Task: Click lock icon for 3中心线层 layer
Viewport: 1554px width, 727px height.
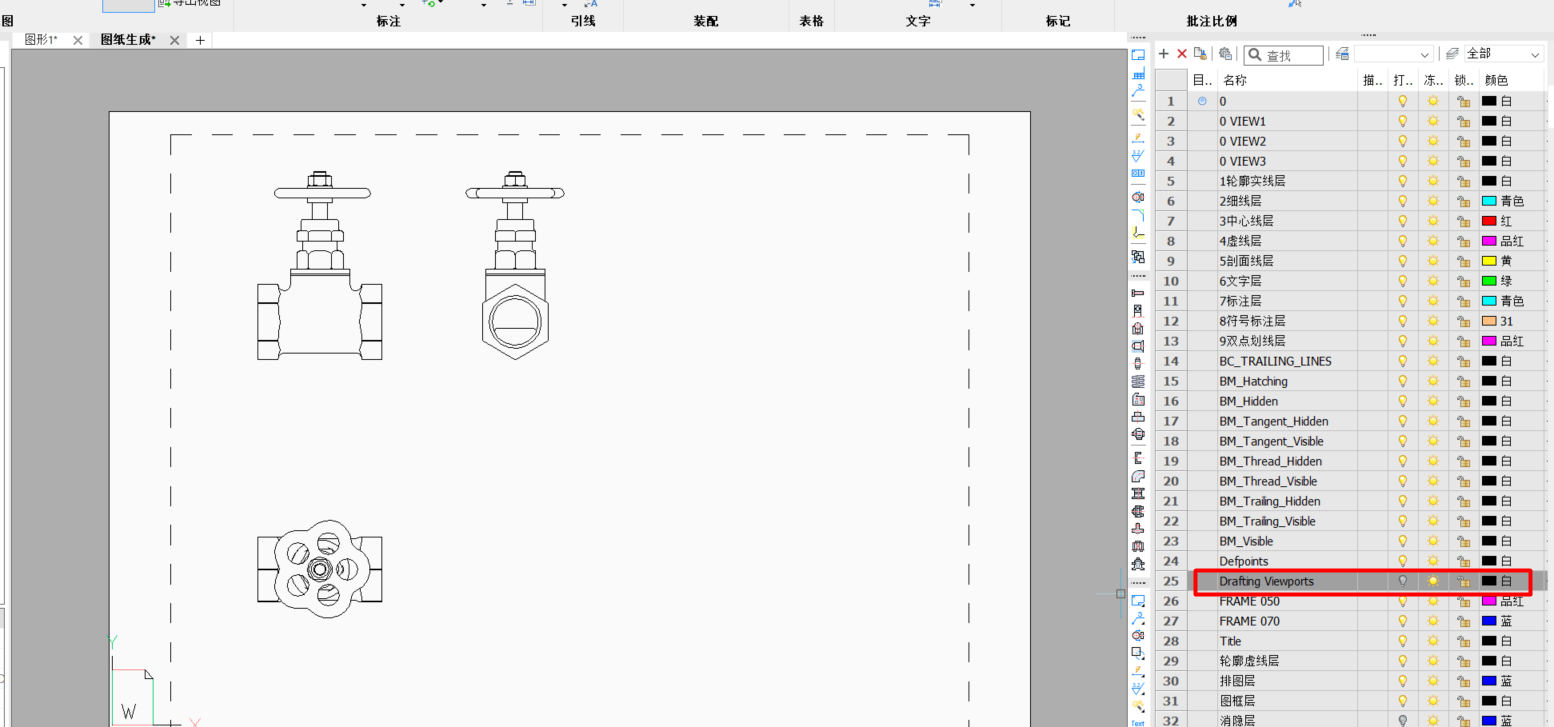Action: (x=1463, y=221)
